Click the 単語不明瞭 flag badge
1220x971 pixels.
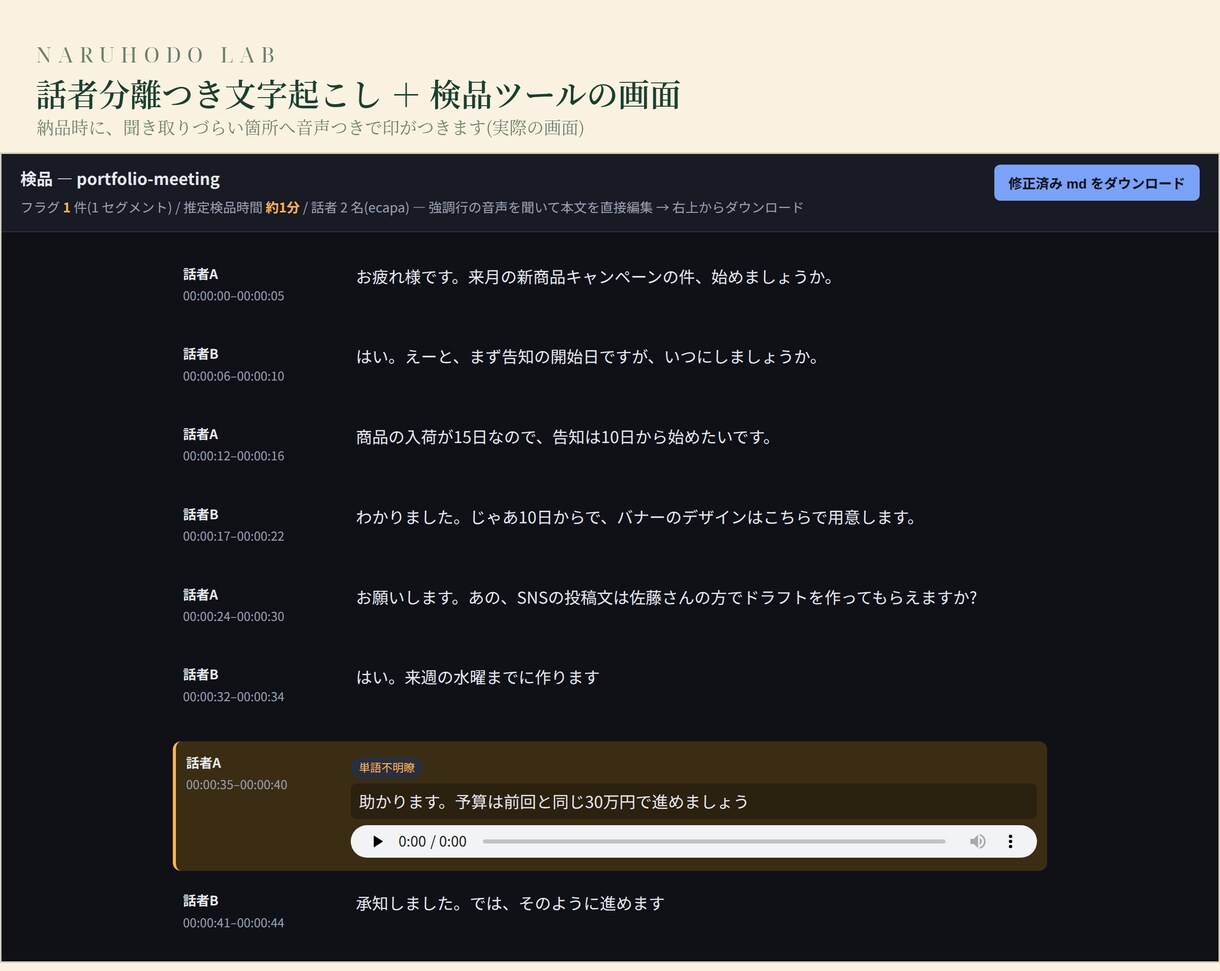[x=387, y=767]
